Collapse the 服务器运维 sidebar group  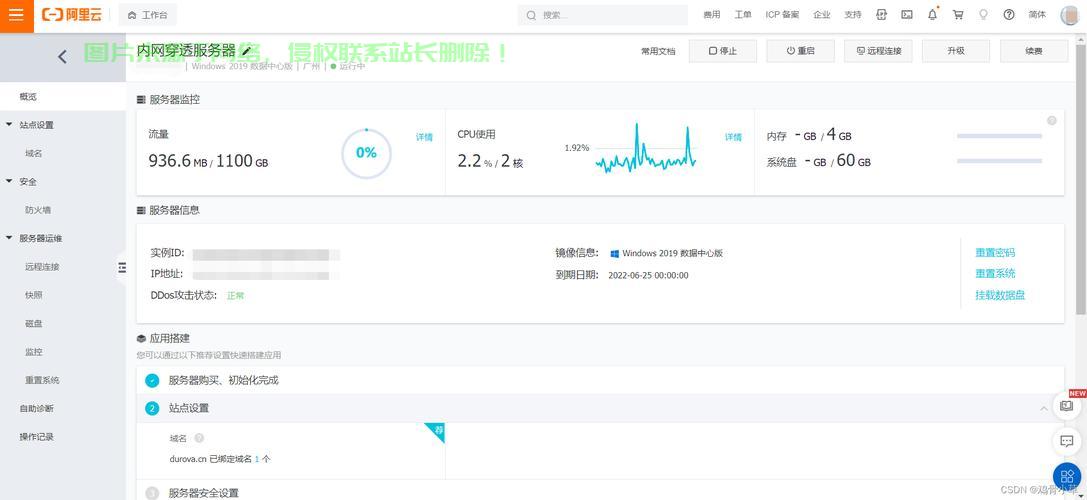(x=10, y=238)
